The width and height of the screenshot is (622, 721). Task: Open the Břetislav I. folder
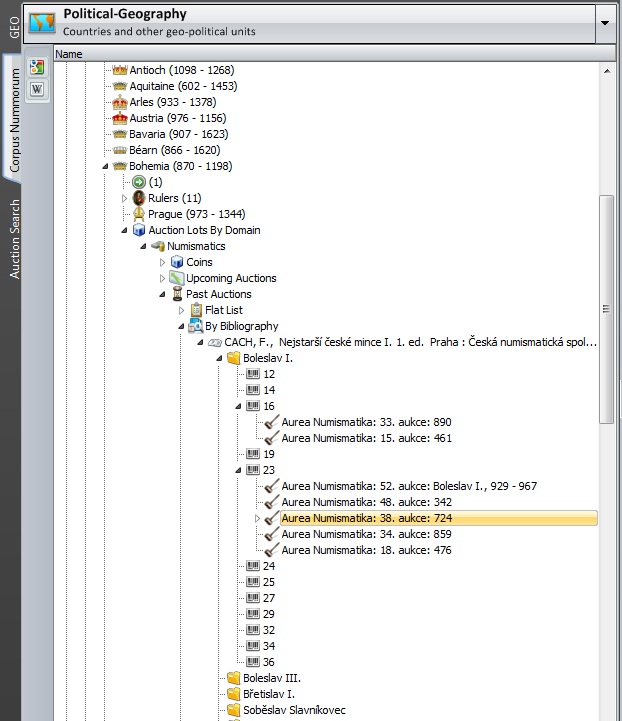[269, 694]
